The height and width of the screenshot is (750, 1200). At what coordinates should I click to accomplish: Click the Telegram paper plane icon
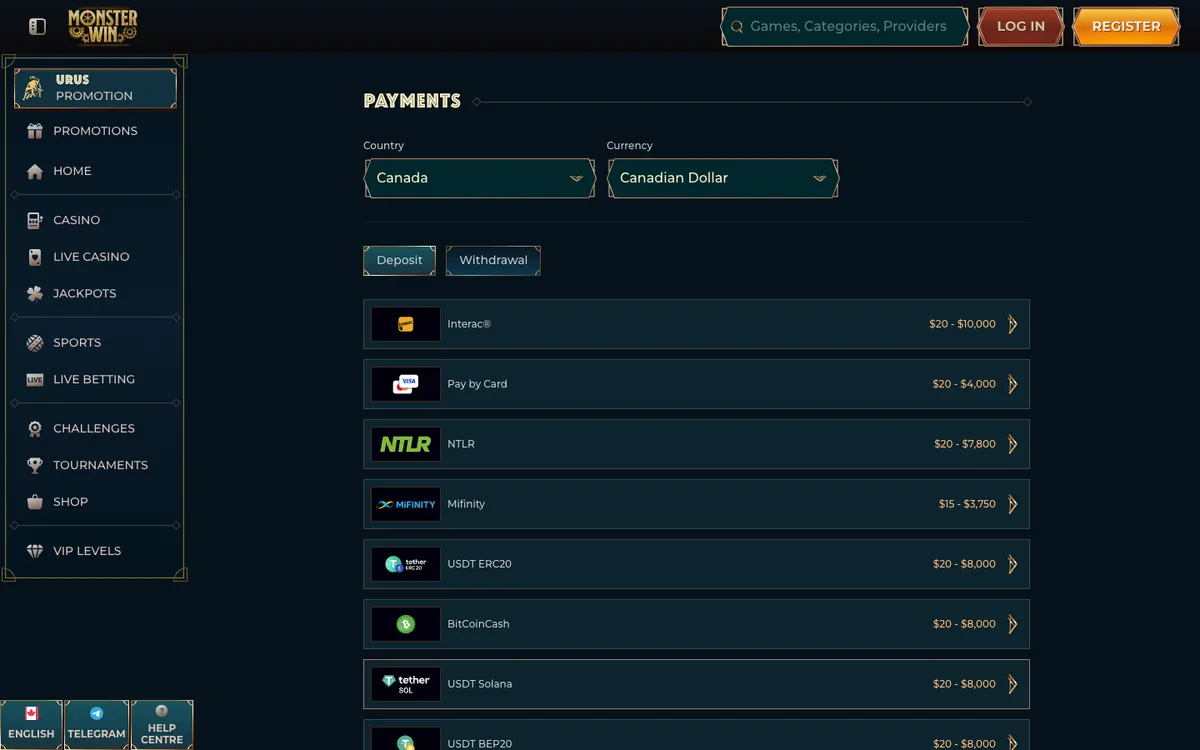click(x=97, y=714)
